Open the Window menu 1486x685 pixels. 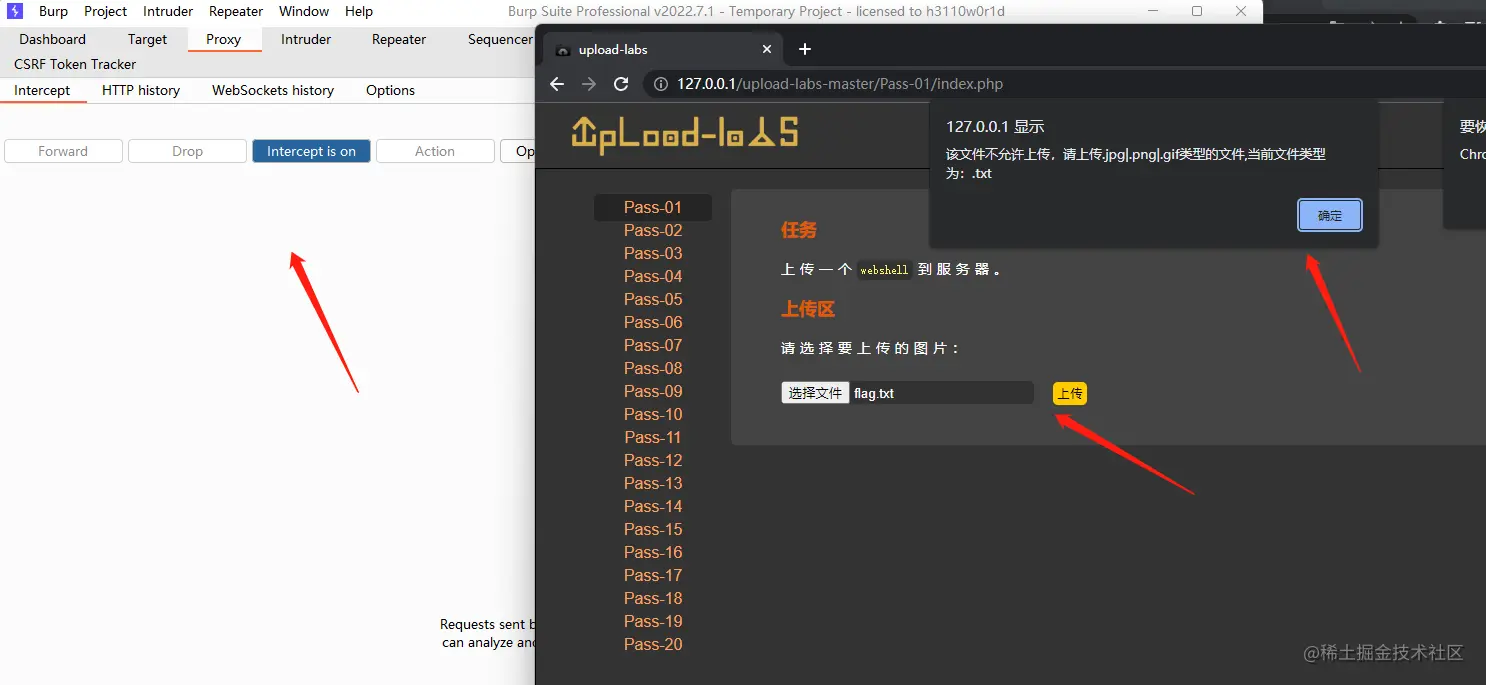[x=304, y=11]
